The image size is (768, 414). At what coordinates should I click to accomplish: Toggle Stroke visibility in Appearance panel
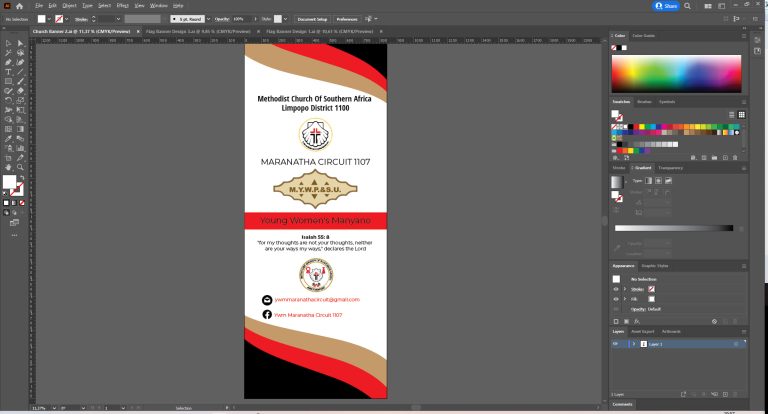click(x=616, y=288)
